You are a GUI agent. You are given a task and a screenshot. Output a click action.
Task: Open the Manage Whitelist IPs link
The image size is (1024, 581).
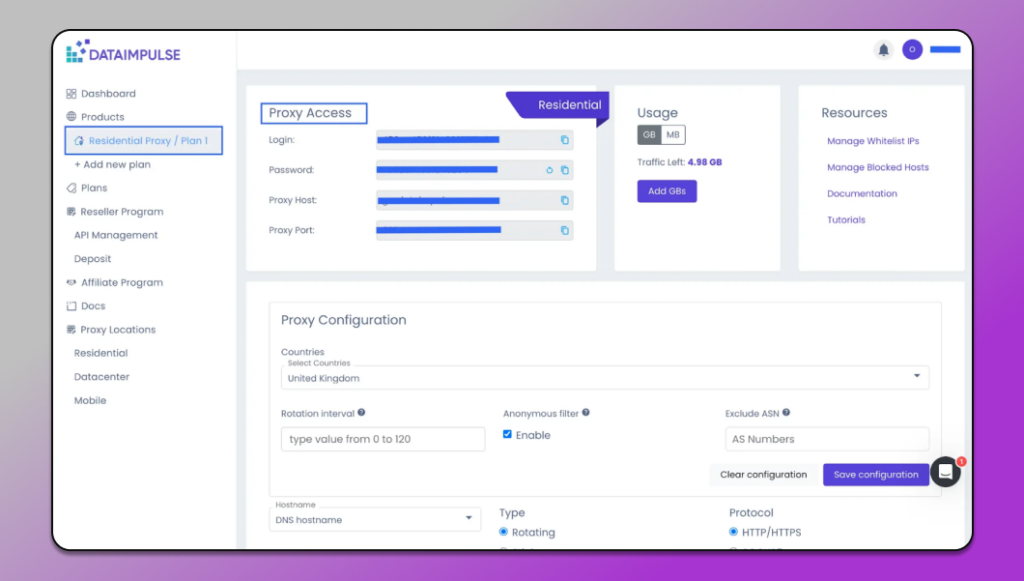click(x=871, y=140)
